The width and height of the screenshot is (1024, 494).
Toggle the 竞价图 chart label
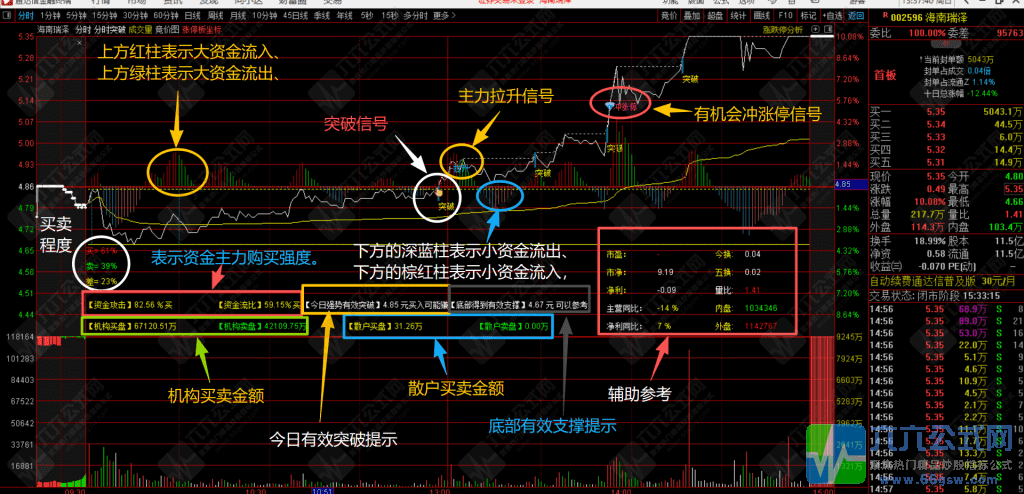[x=167, y=29]
